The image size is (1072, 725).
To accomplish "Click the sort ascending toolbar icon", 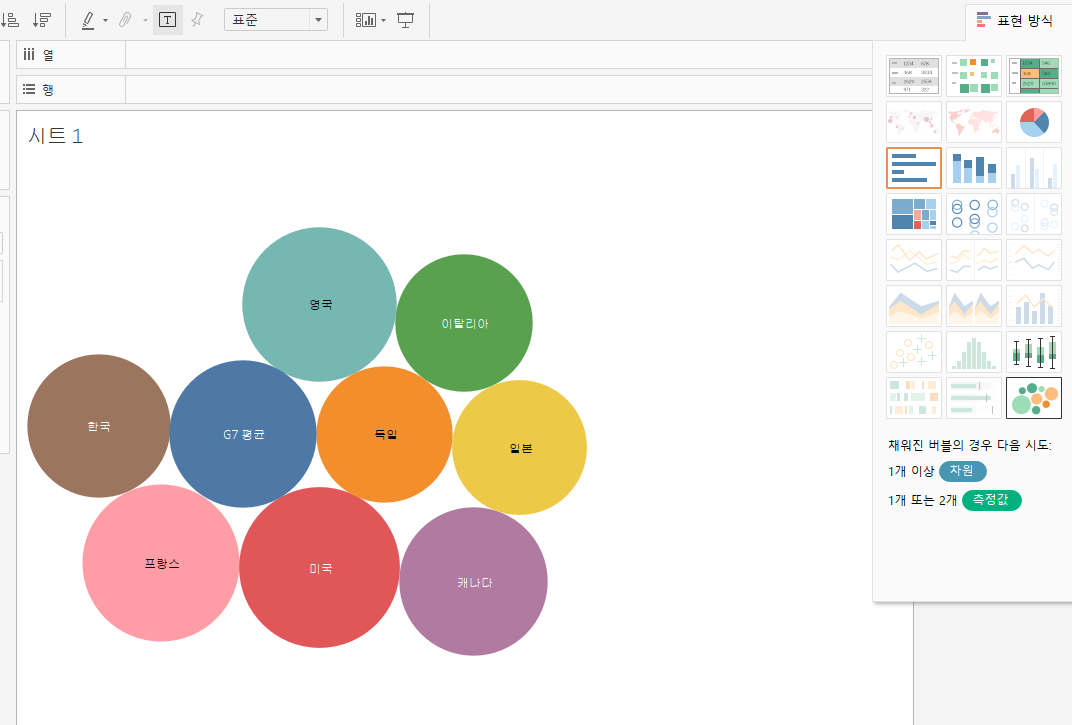I will pyautogui.click(x=10, y=20).
